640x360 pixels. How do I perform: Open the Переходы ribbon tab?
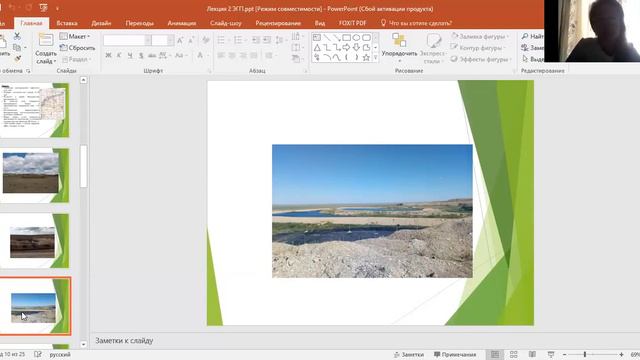pos(140,23)
